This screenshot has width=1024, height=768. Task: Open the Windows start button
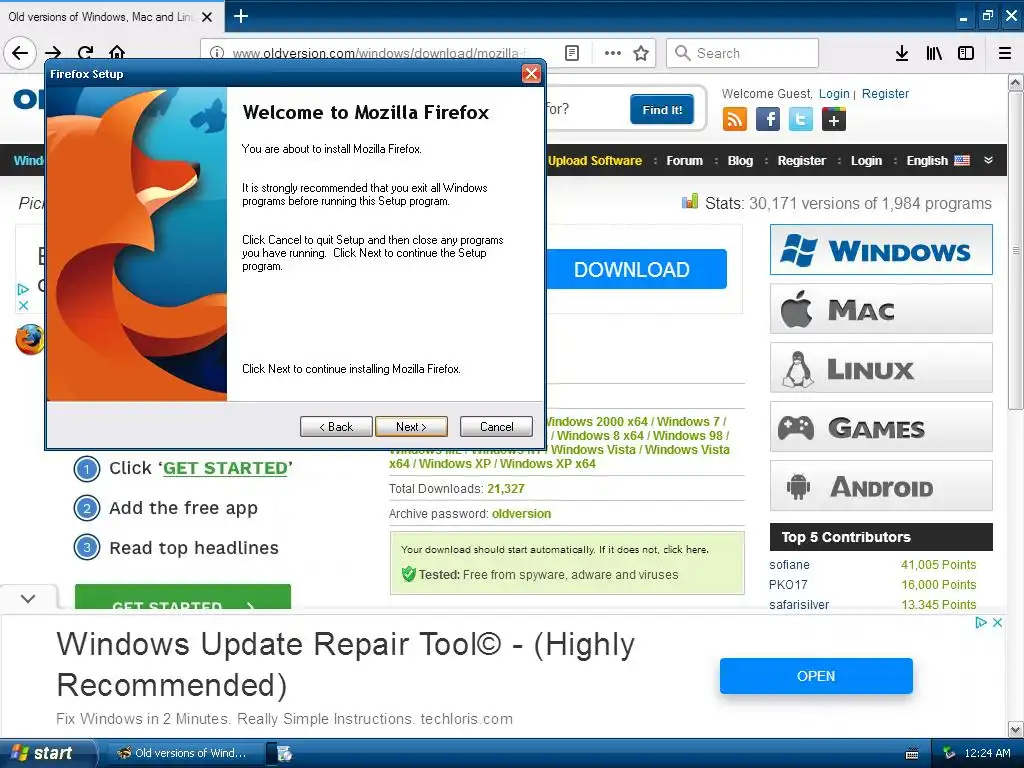click(x=47, y=753)
